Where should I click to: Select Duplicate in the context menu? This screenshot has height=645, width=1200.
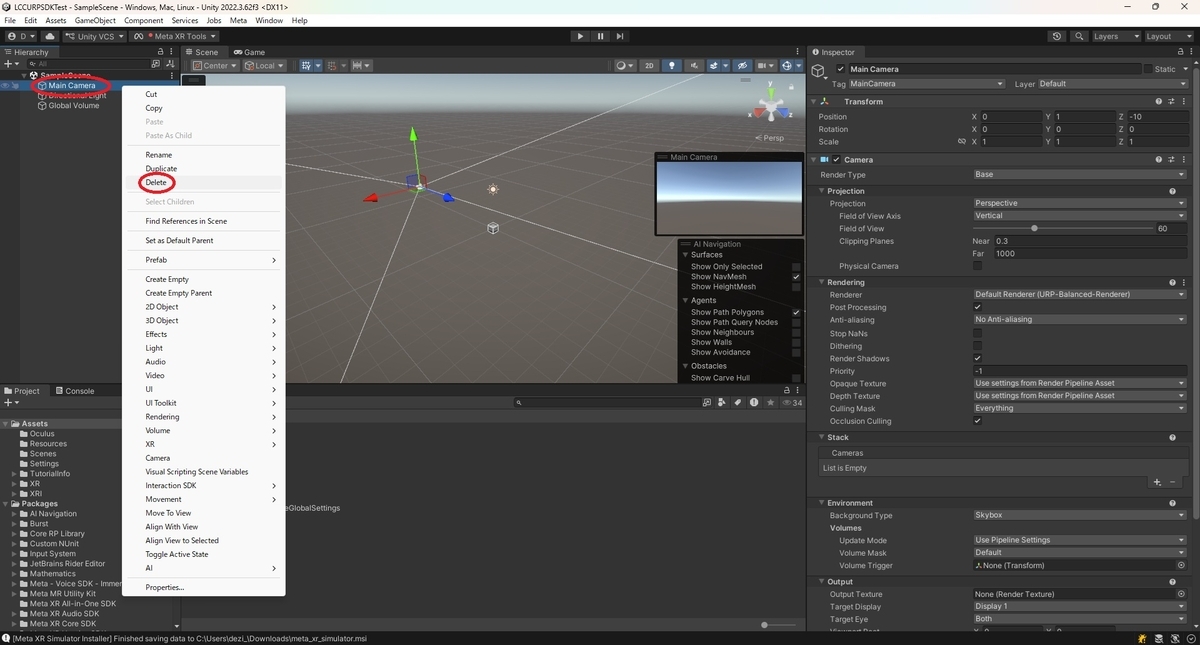161,169
